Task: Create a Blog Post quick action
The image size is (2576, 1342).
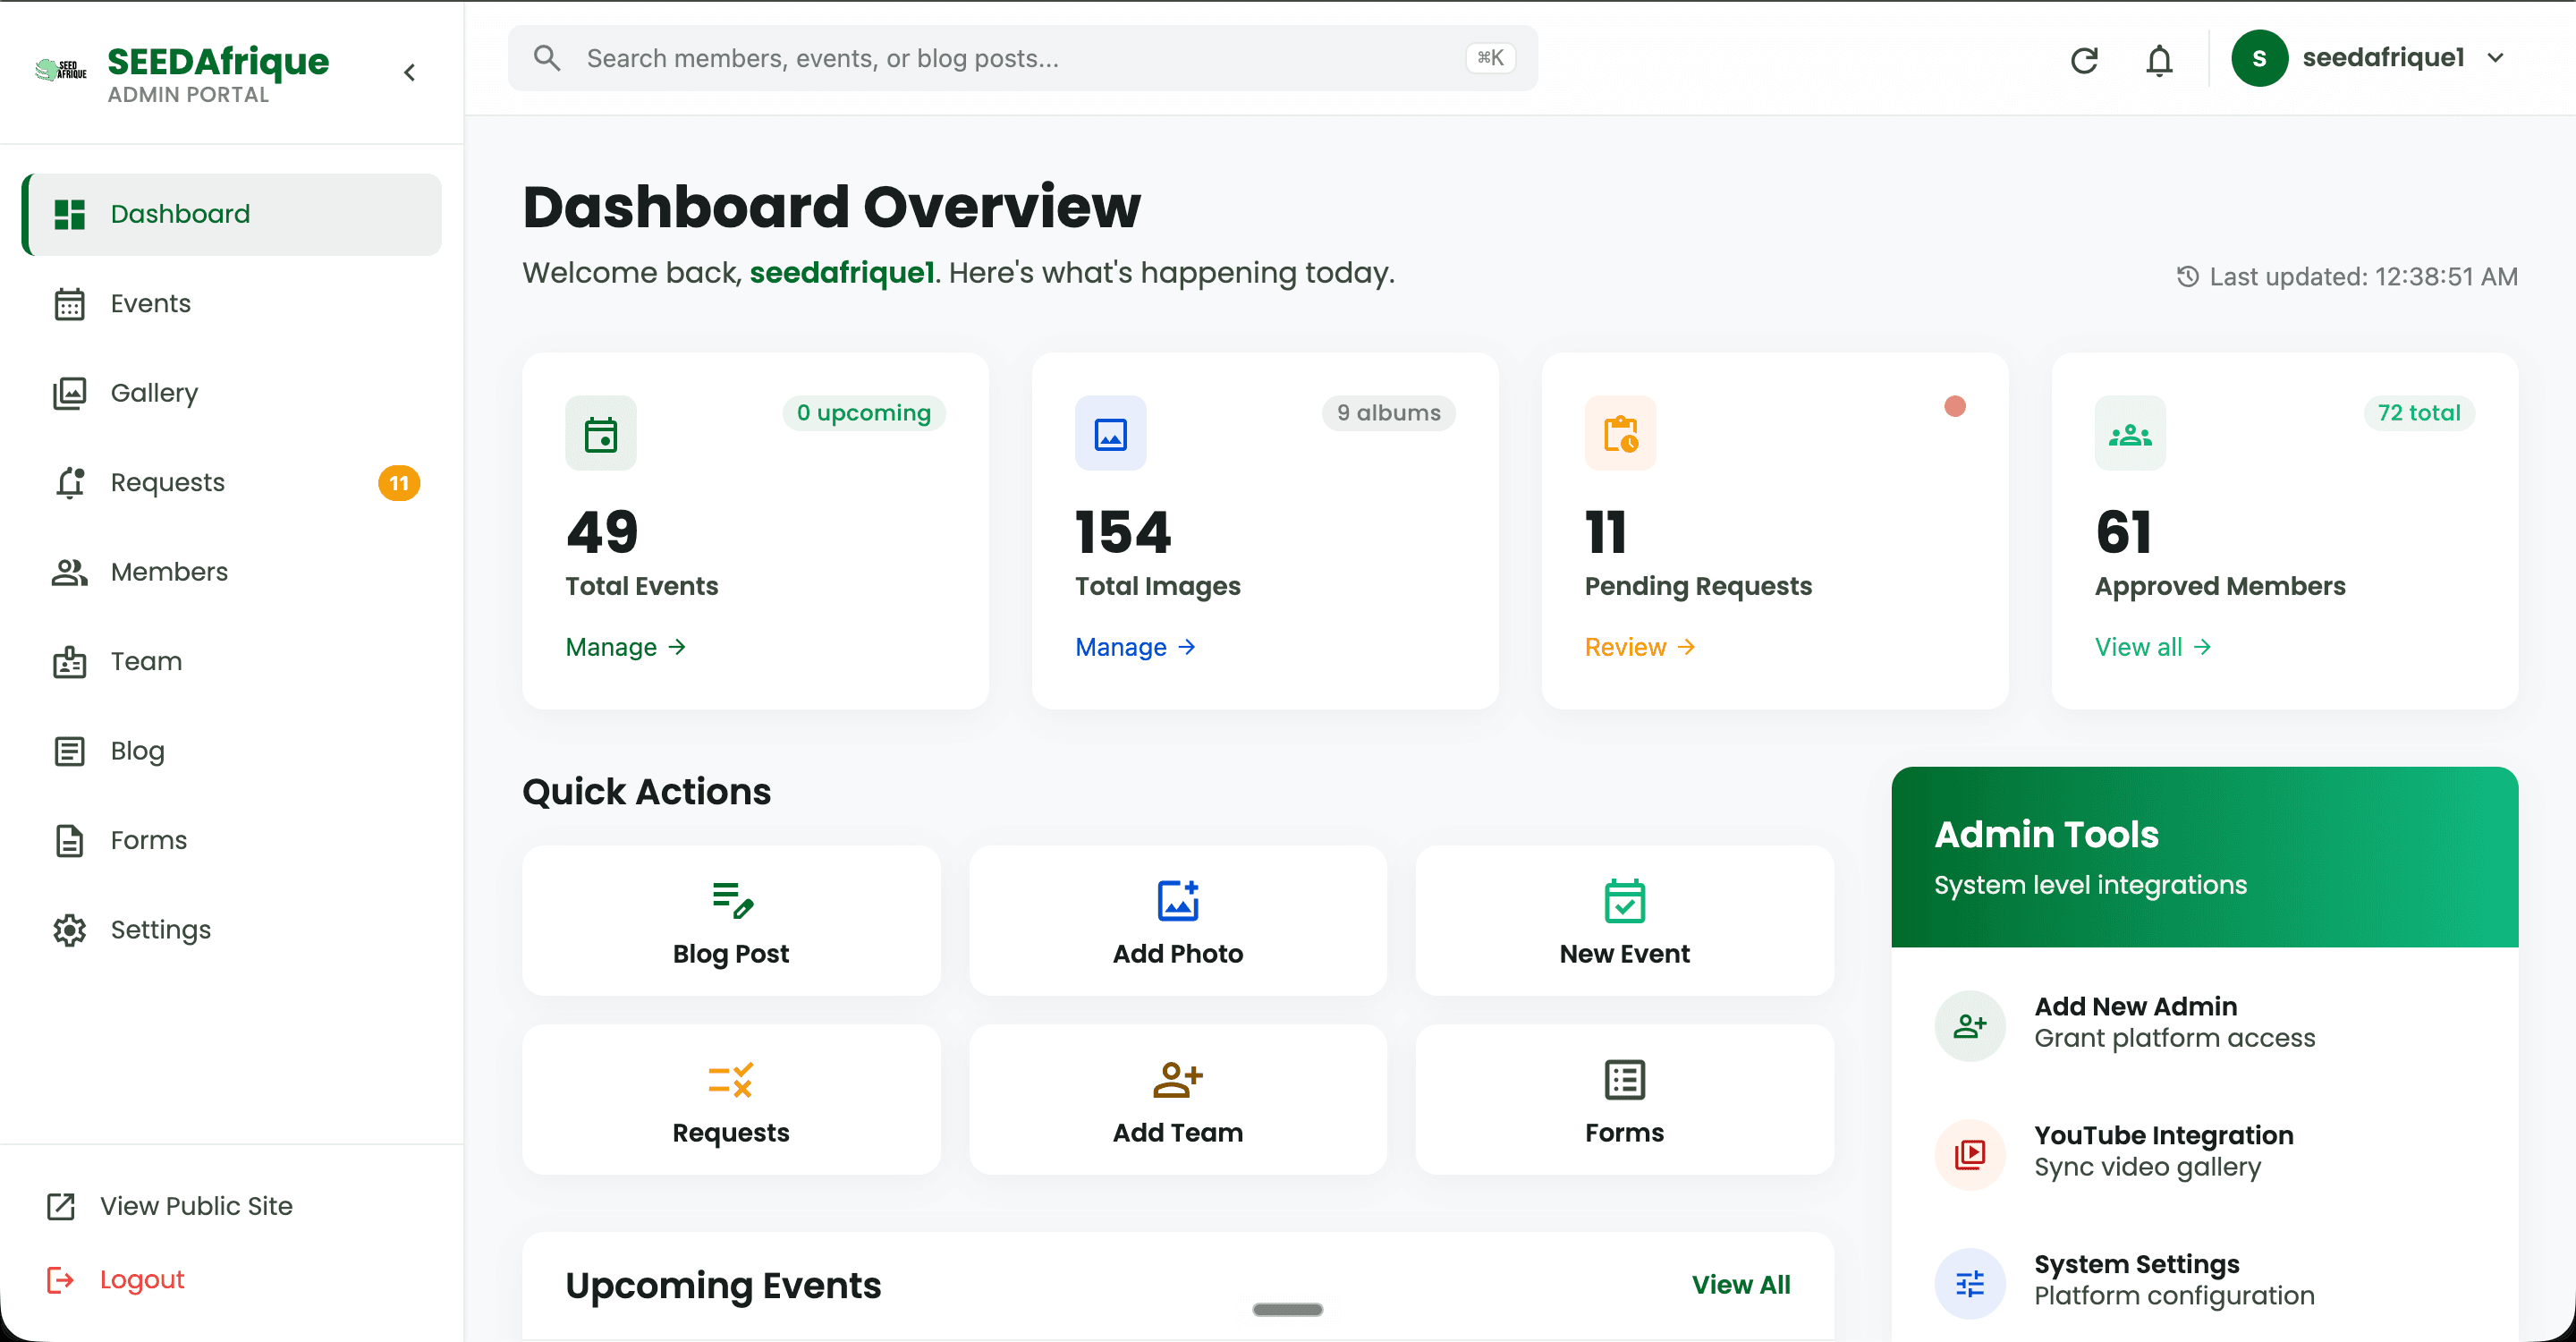Action: click(731, 921)
